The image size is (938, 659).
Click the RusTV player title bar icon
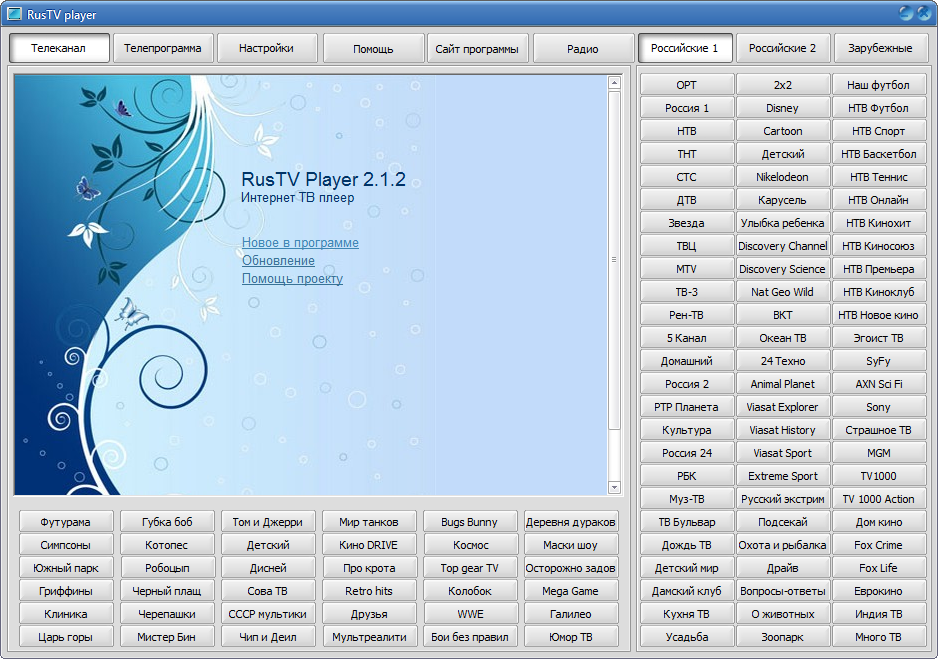(x=14, y=13)
